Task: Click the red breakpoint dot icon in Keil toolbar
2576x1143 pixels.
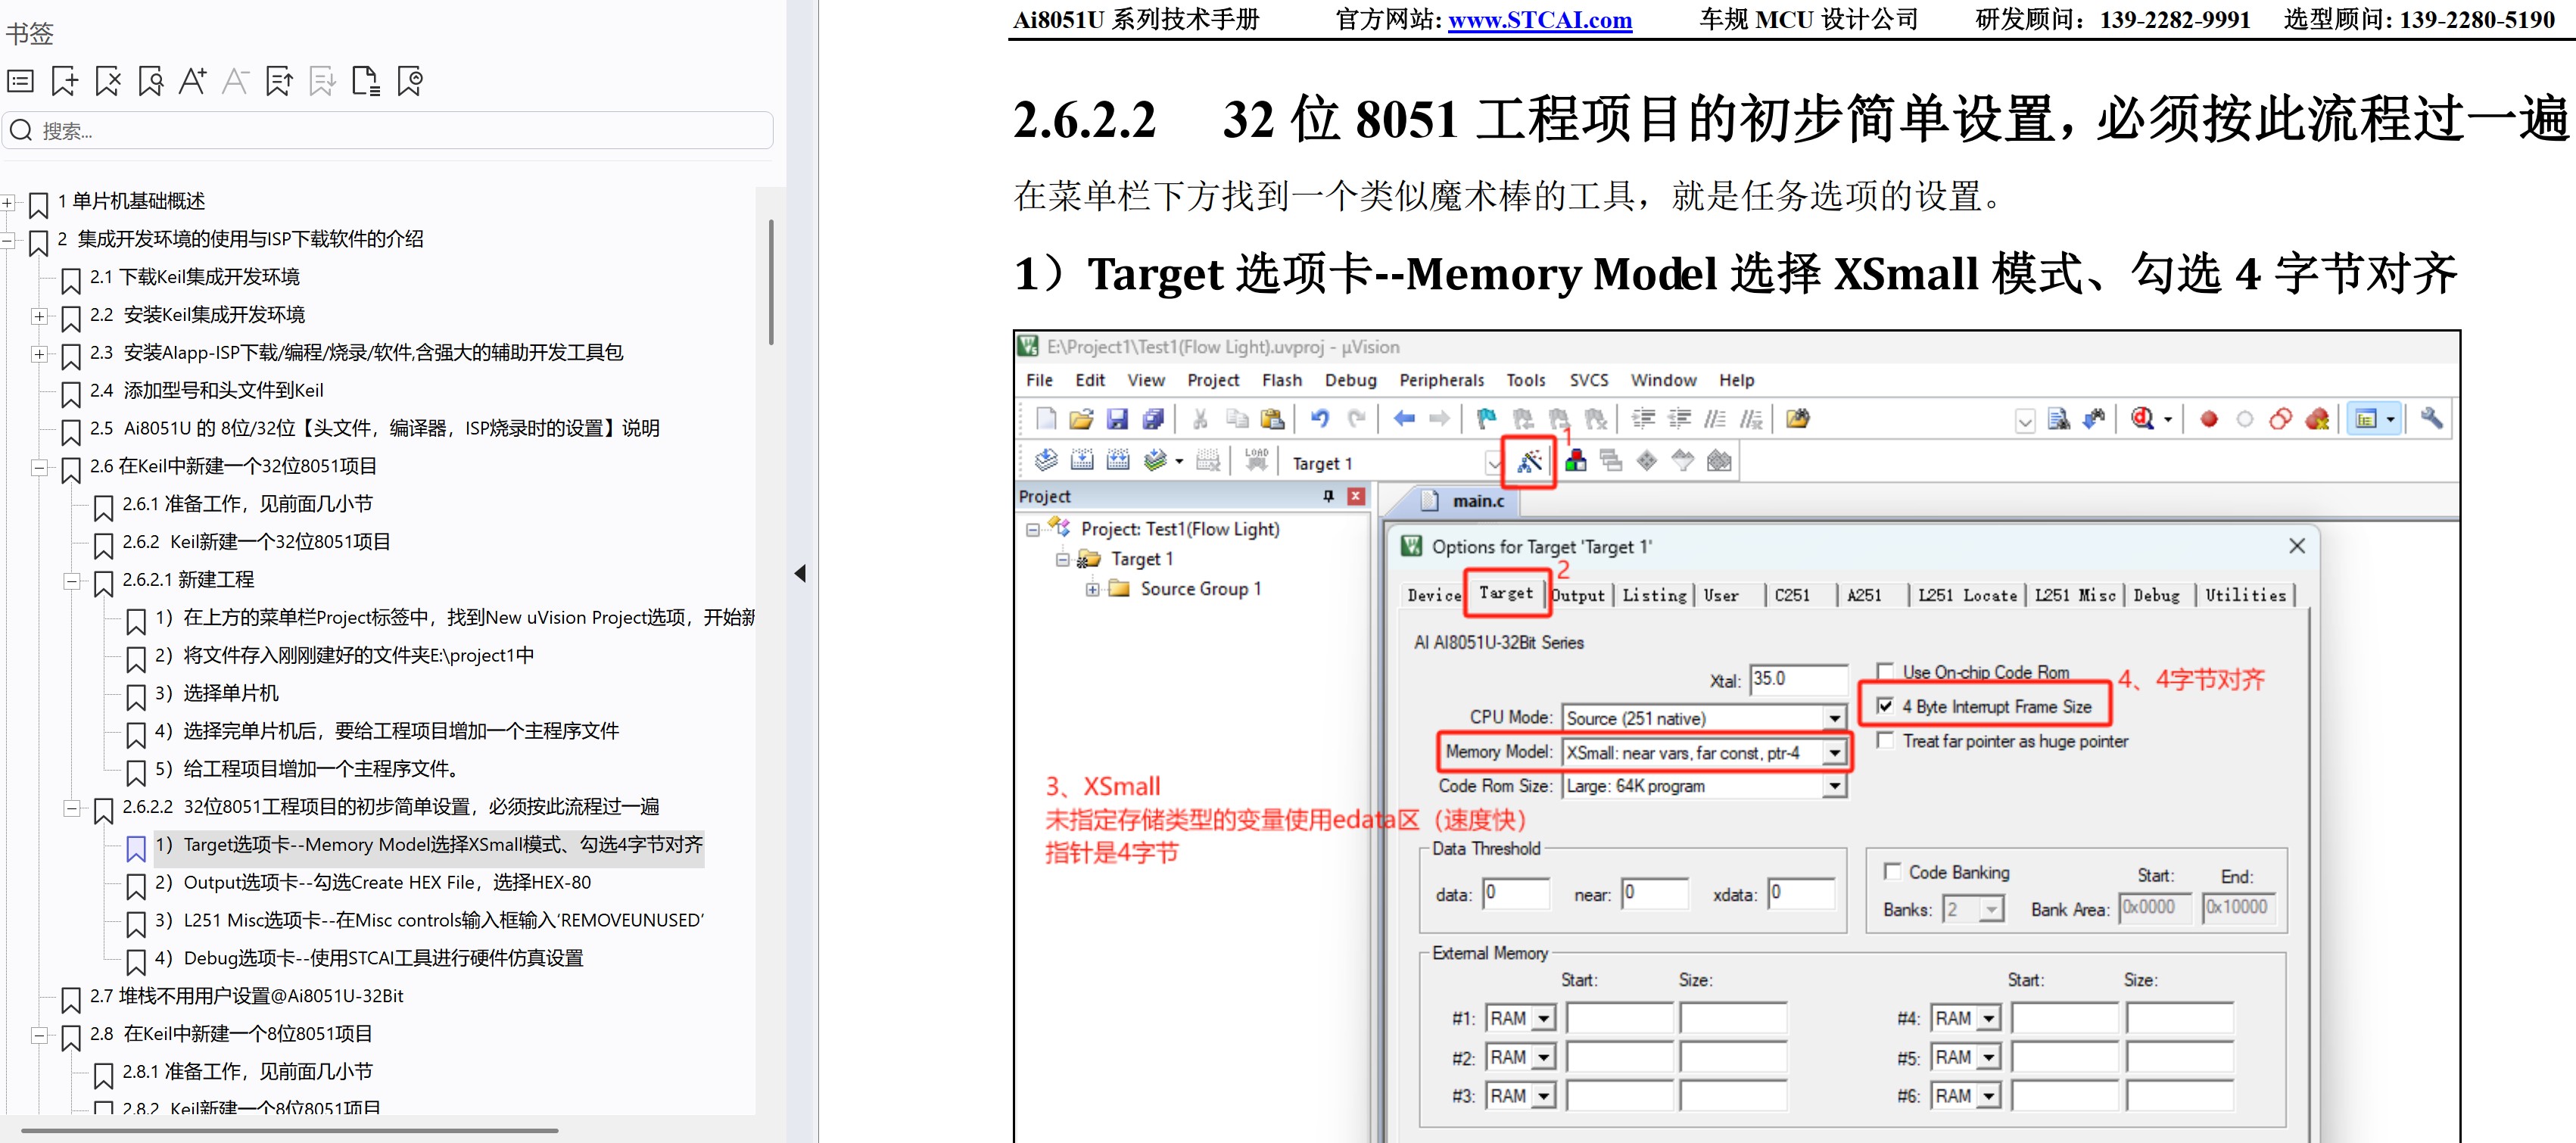Action: click(x=2209, y=419)
